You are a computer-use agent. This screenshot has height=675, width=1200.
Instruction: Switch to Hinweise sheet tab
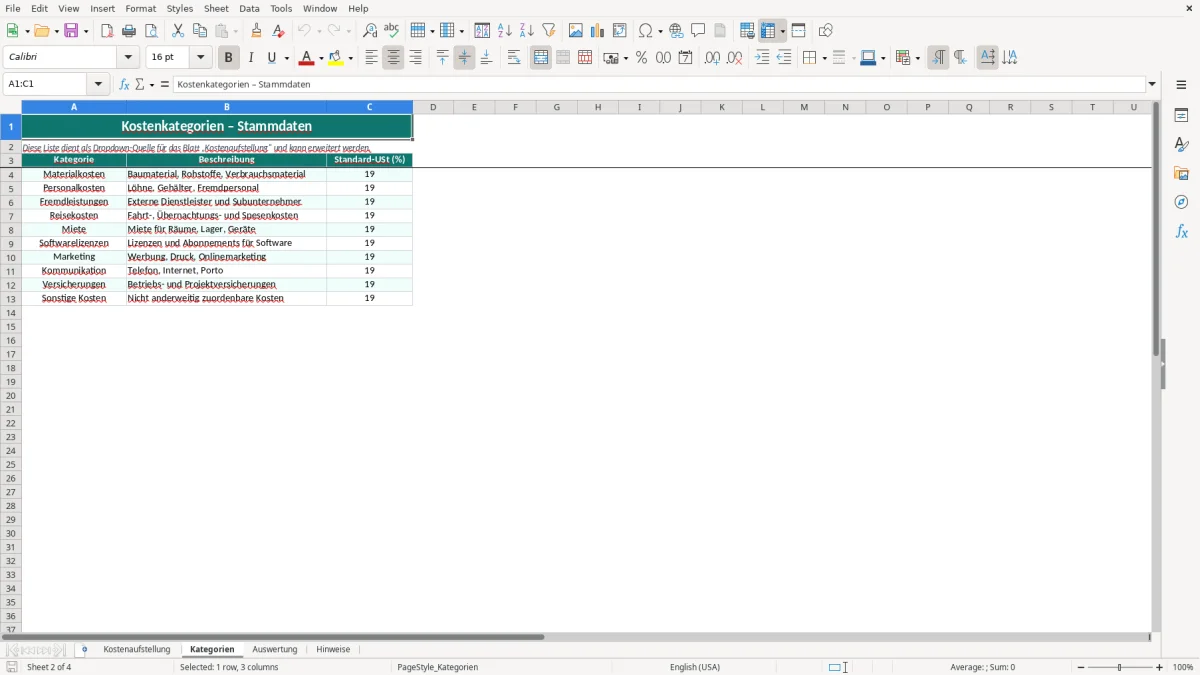pyautogui.click(x=333, y=650)
